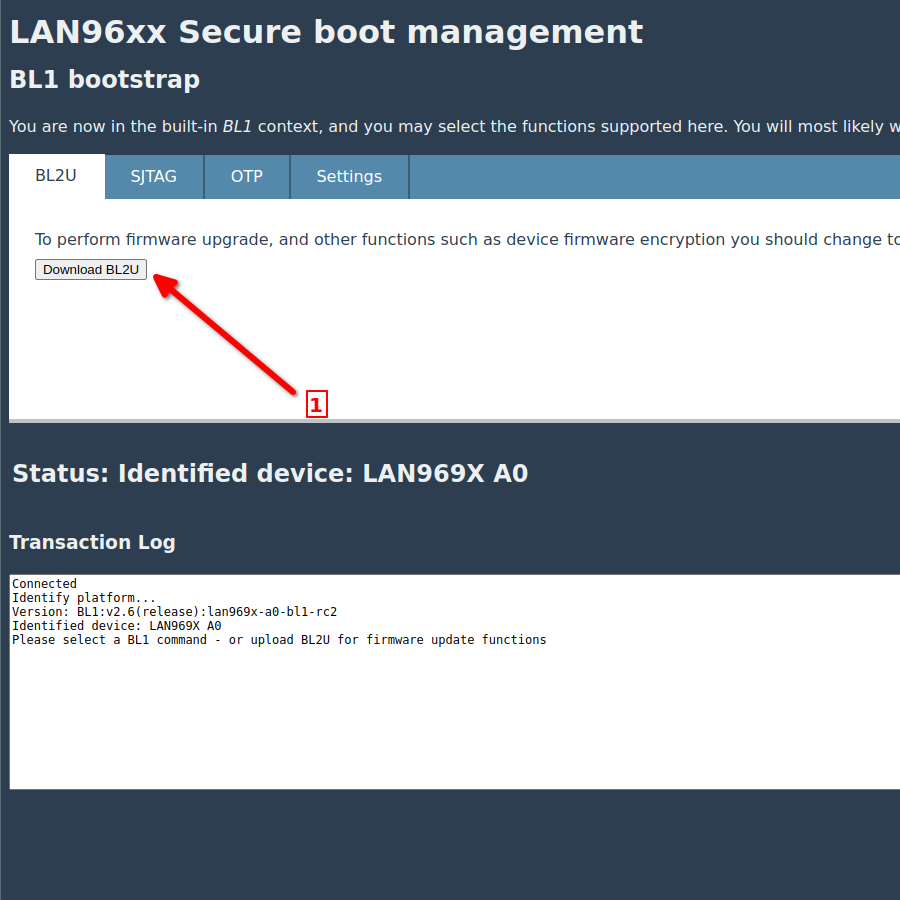The width and height of the screenshot is (900, 900).
Task: Click the Transaction Log heading
Action: coord(92,542)
